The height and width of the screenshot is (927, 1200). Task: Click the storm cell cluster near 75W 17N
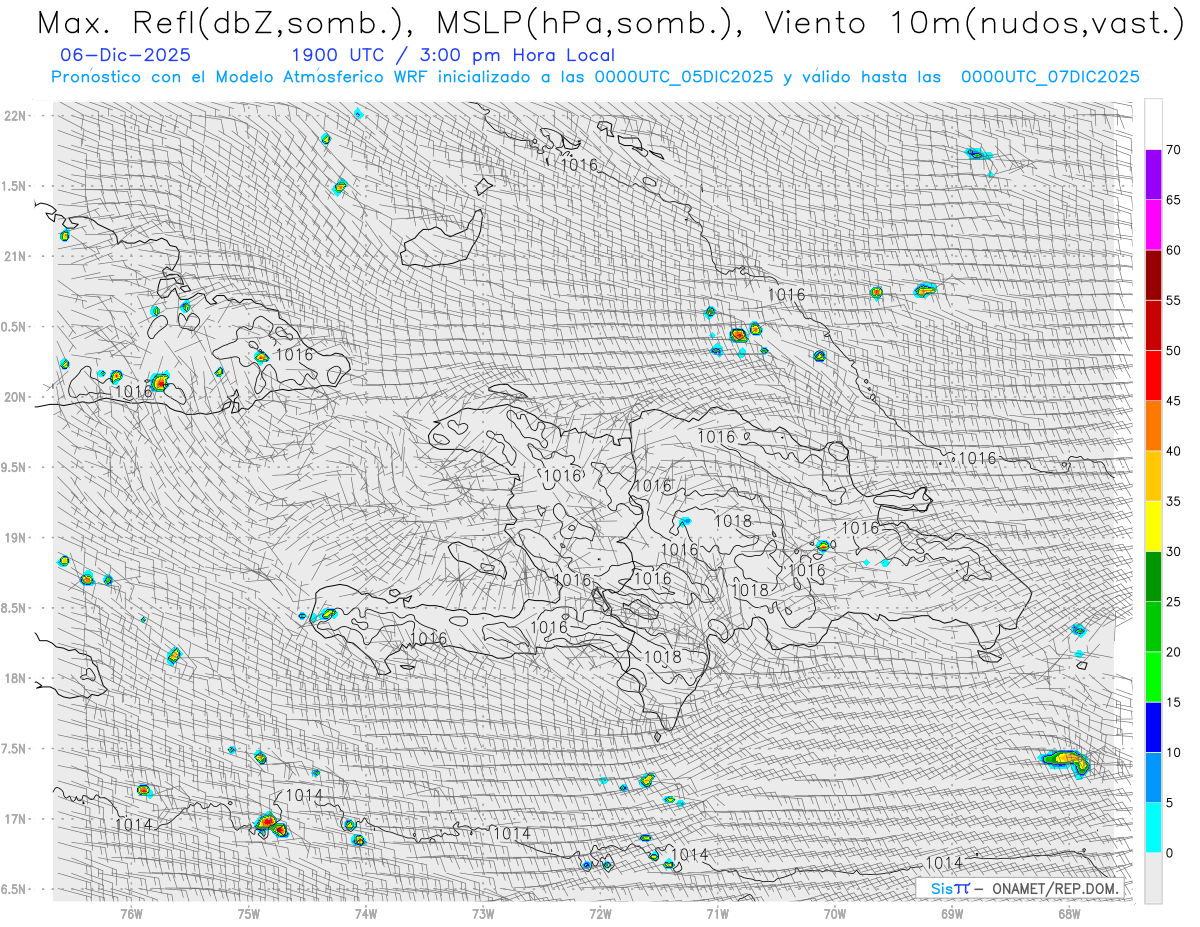point(270,825)
